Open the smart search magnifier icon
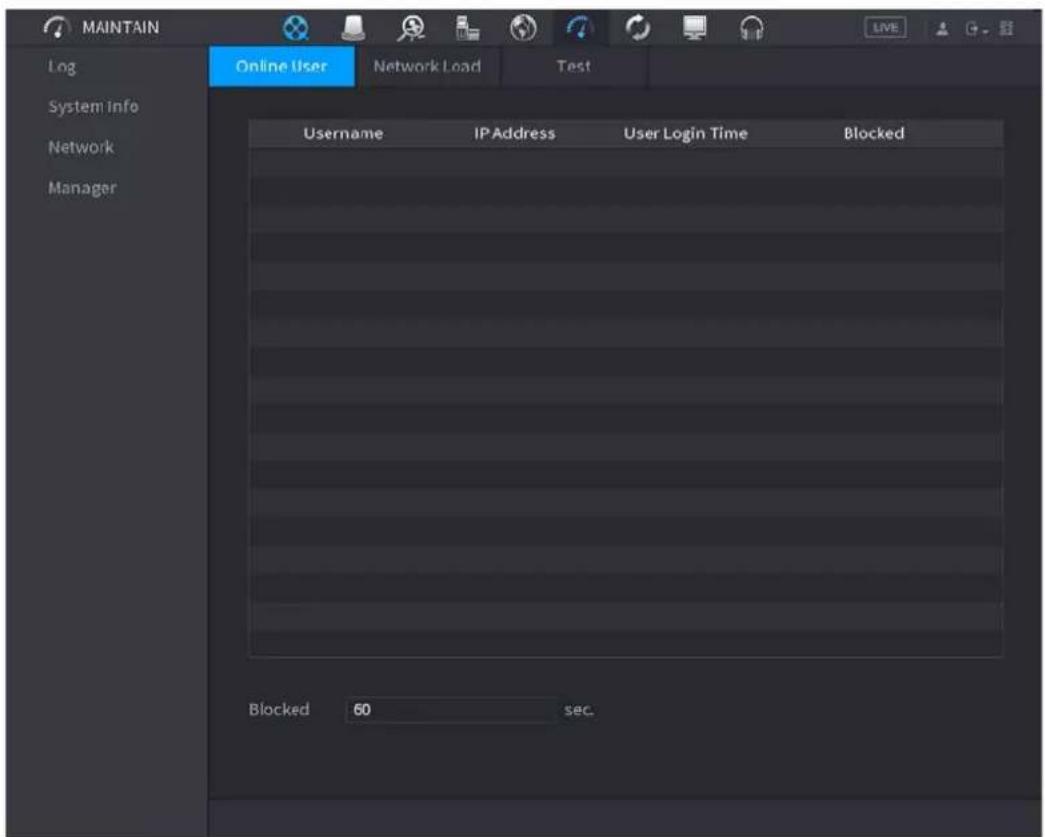Image resolution: width=1045 pixels, height=837 pixels. click(x=411, y=29)
